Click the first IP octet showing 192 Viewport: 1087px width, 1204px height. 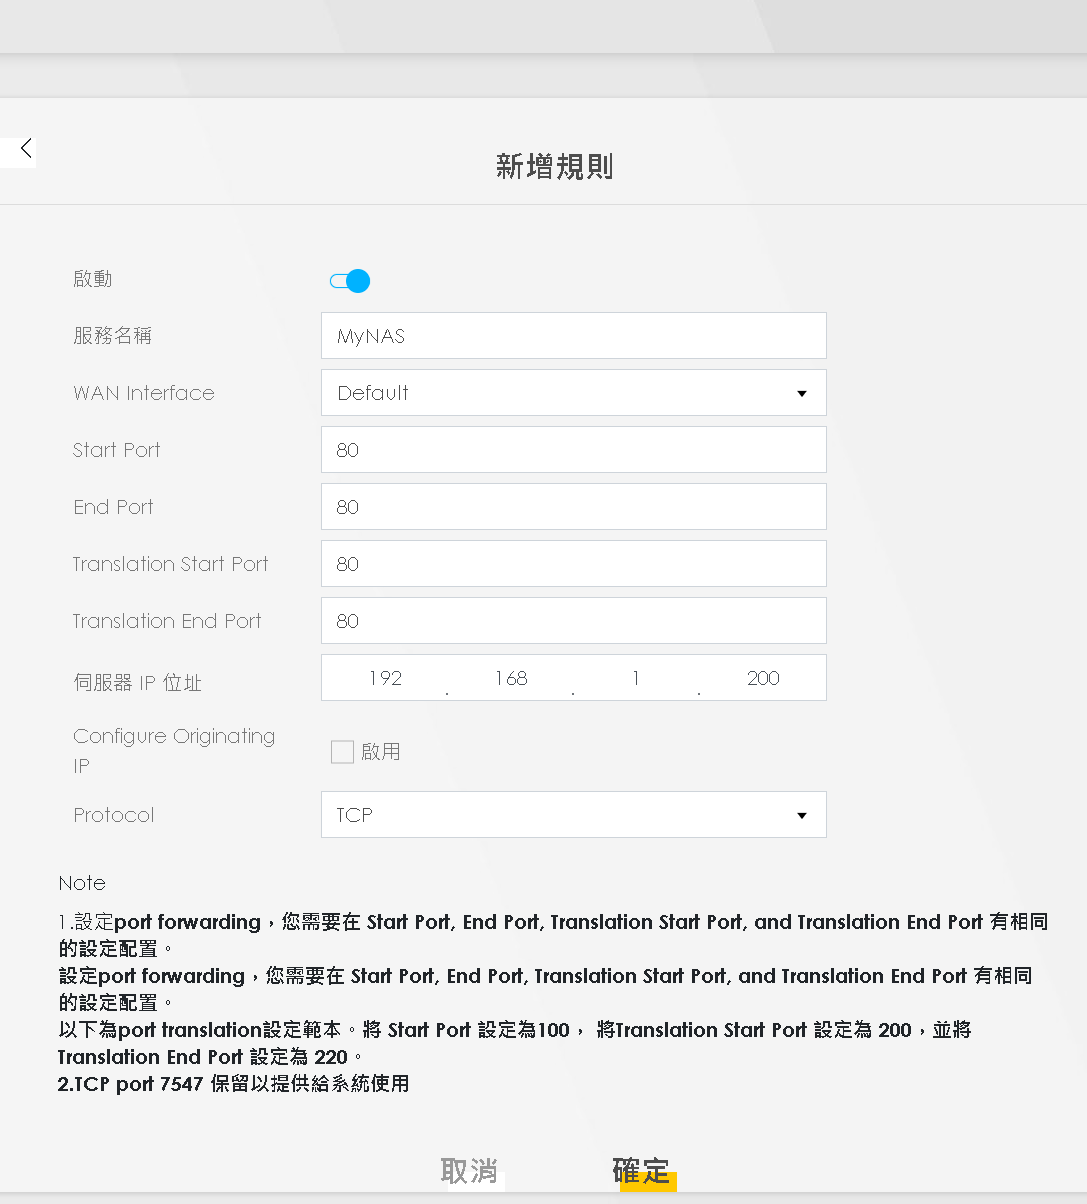(385, 678)
